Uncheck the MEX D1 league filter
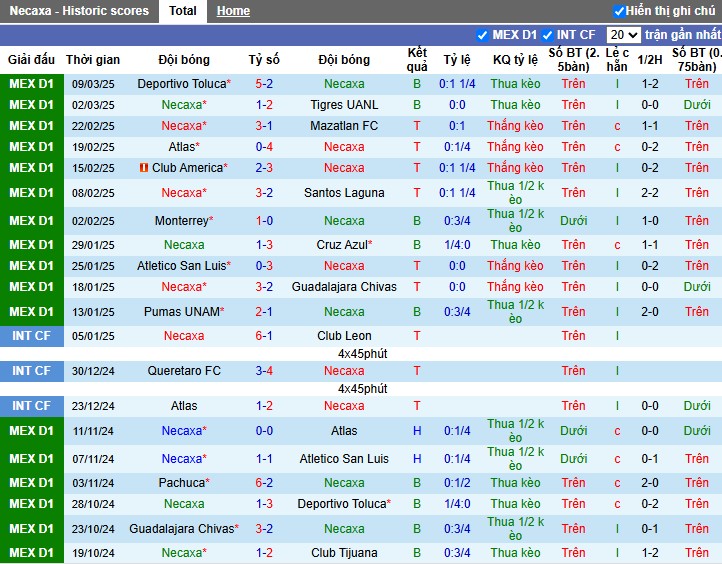This screenshot has height=564, width=722. point(482,35)
